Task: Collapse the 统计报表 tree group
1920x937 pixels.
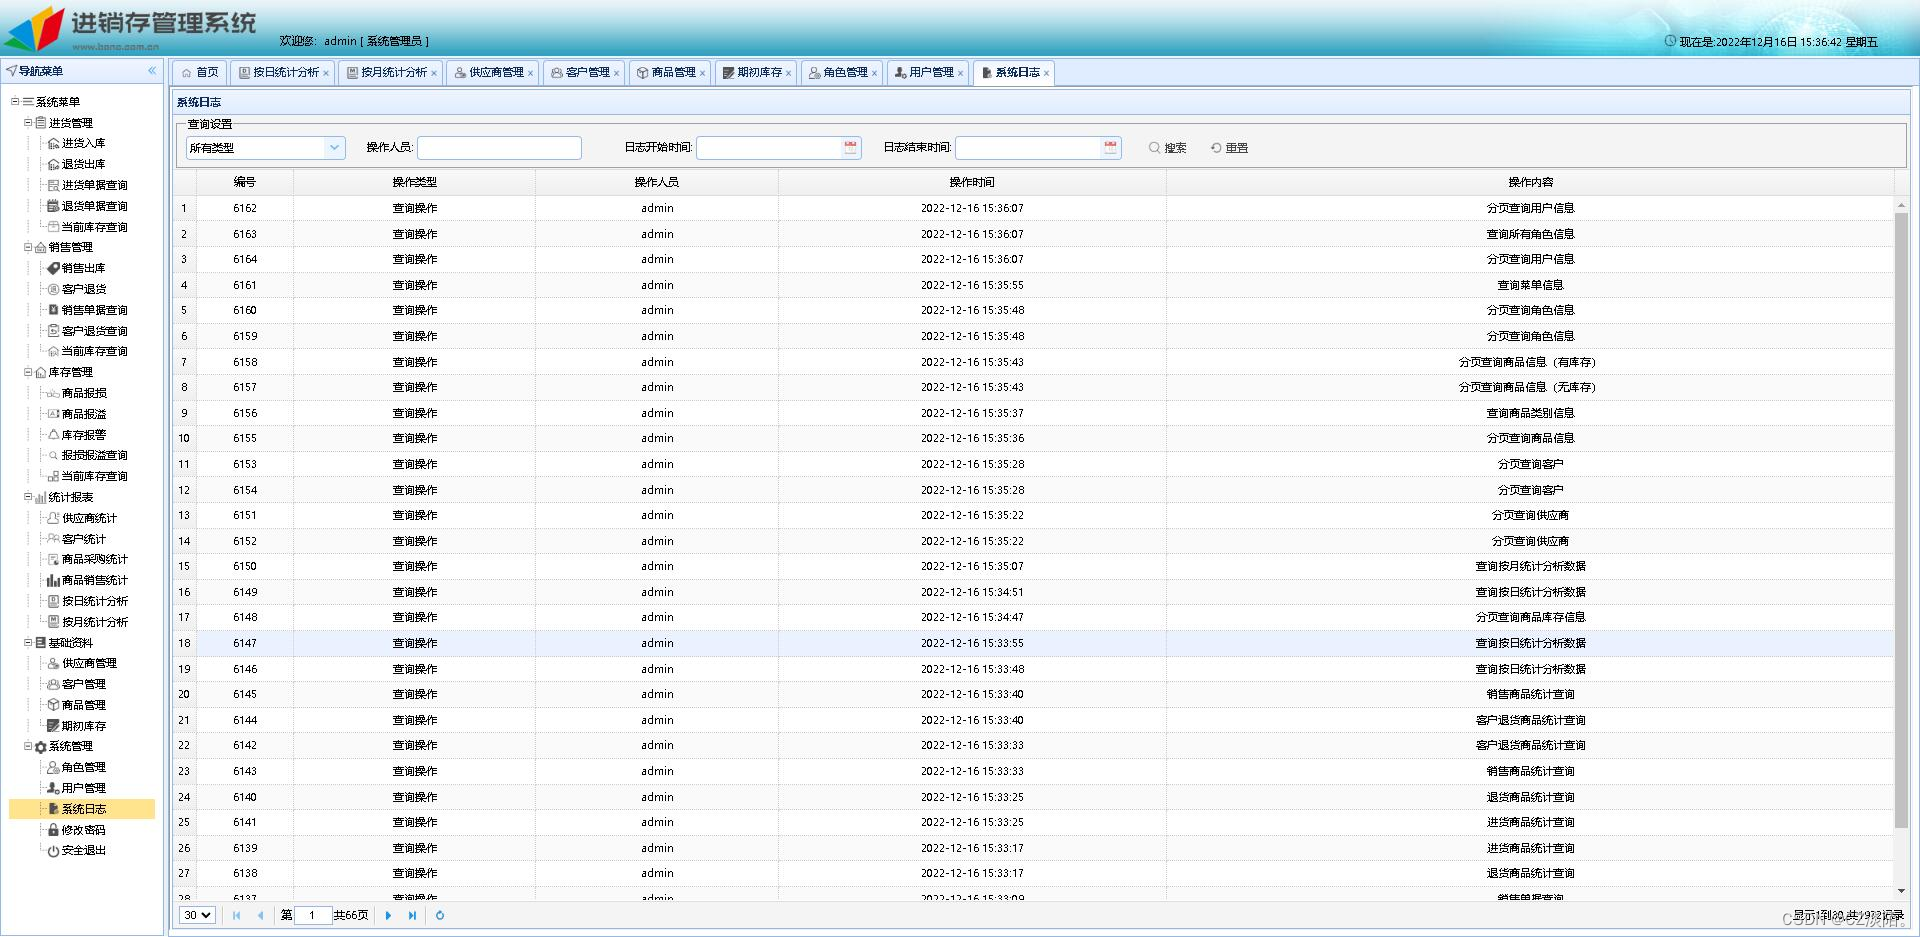Action: click(28, 497)
